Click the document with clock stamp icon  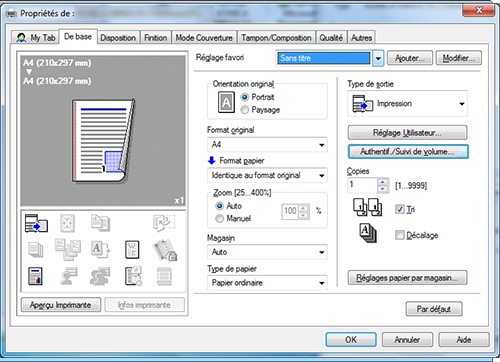(133, 276)
